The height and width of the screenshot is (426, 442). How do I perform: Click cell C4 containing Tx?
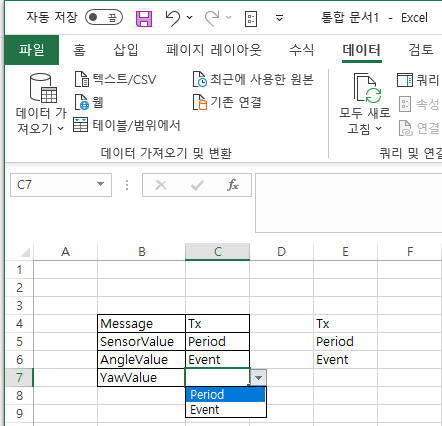pyautogui.click(x=218, y=324)
